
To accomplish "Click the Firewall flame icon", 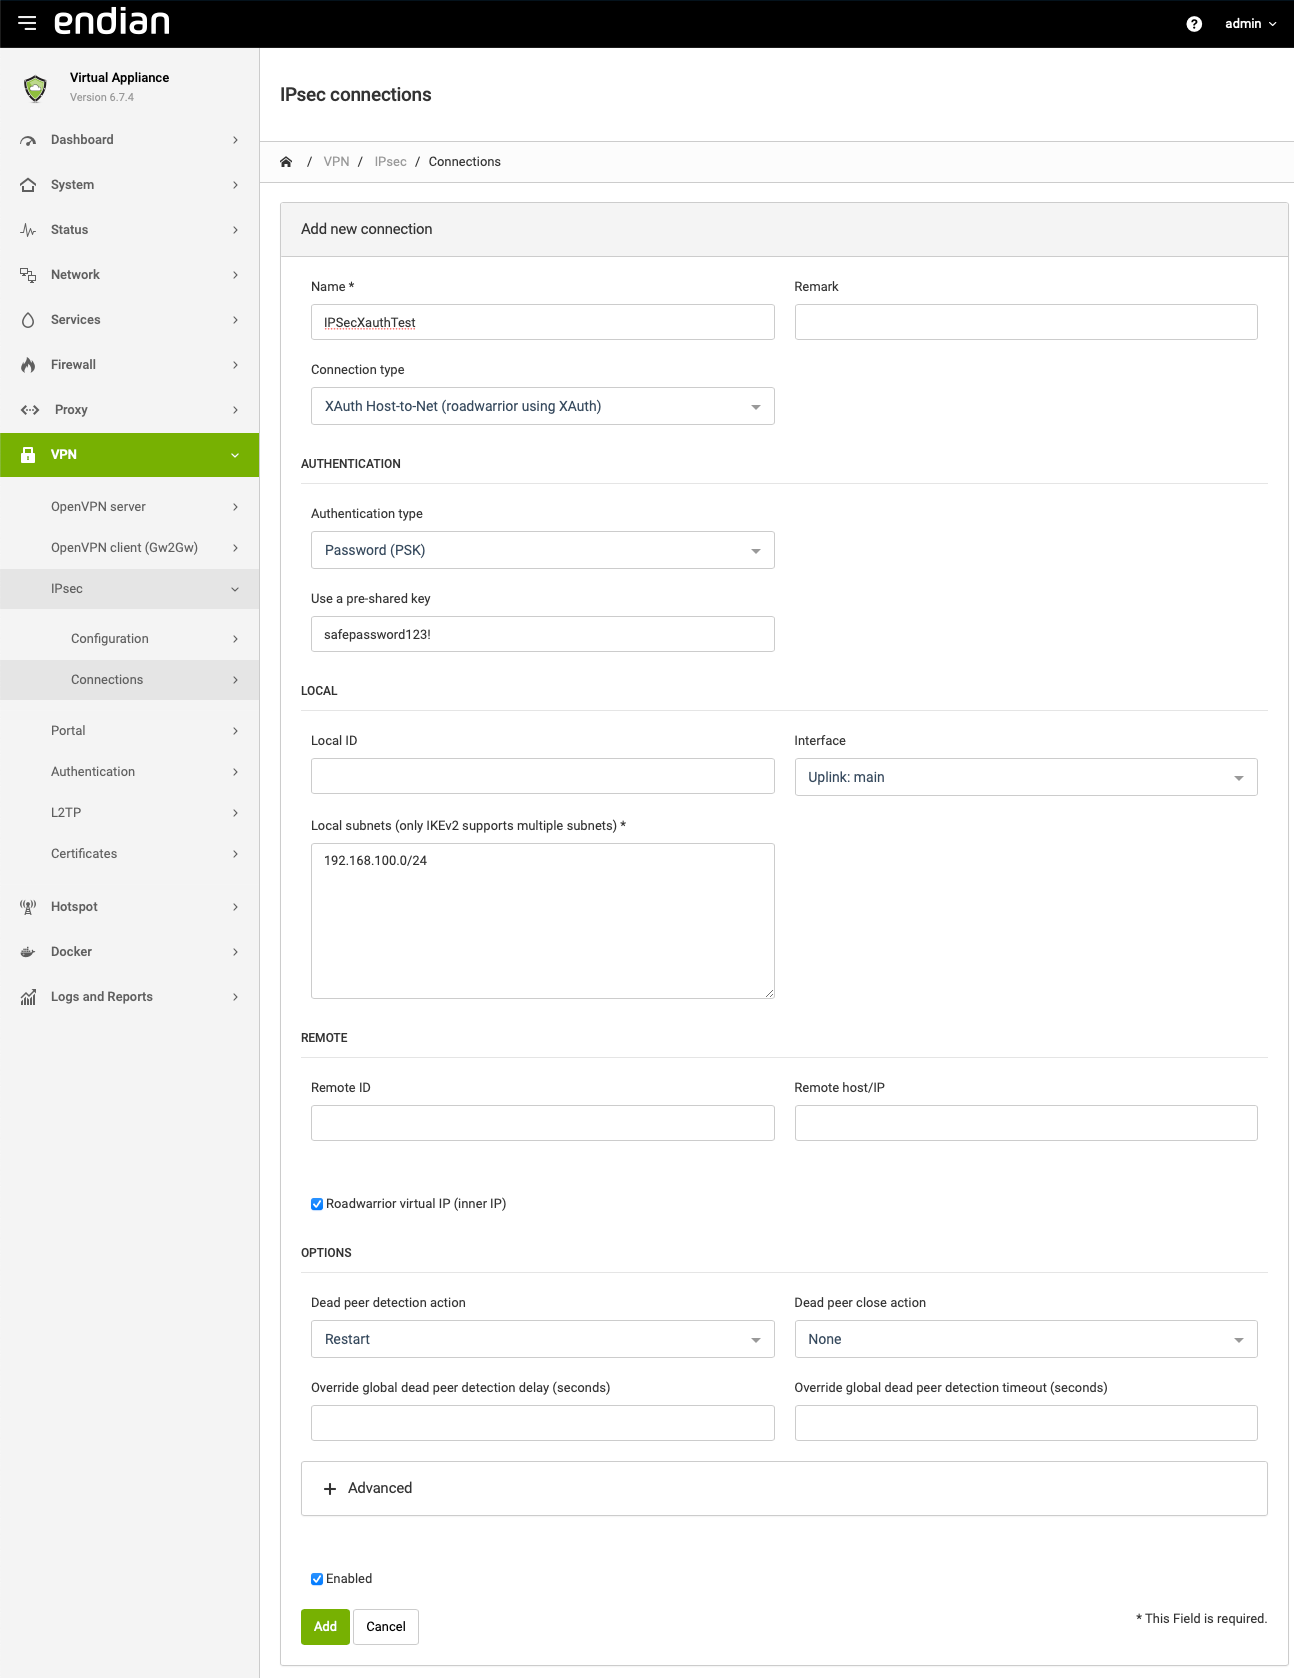I will pyautogui.click(x=28, y=365).
